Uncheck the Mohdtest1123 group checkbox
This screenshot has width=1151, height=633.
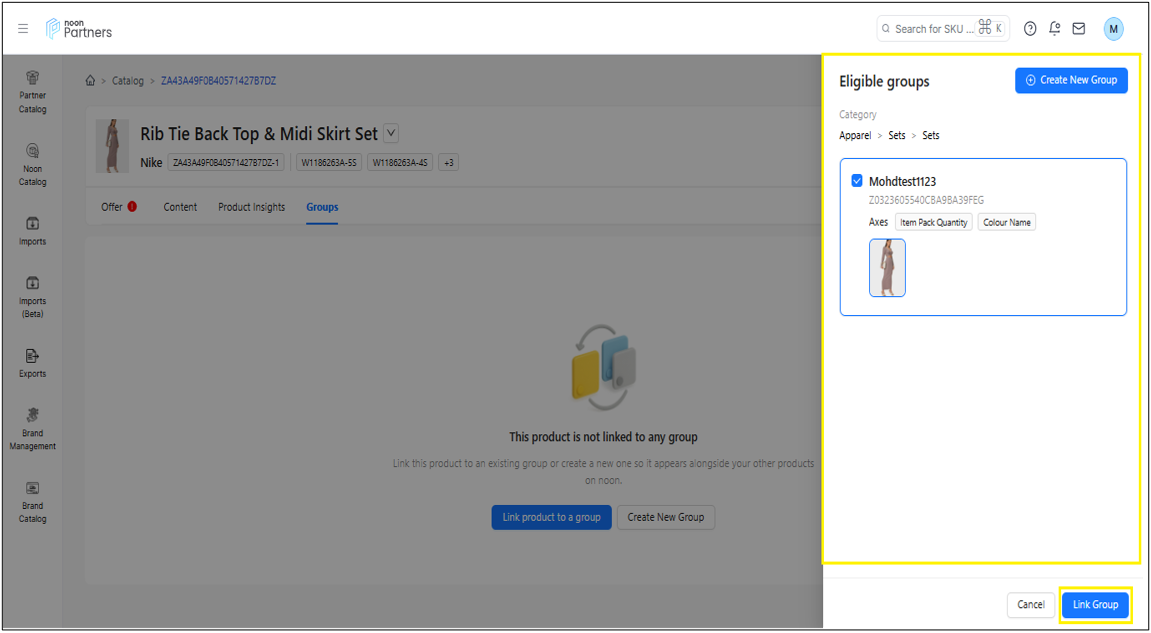point(857,181)
